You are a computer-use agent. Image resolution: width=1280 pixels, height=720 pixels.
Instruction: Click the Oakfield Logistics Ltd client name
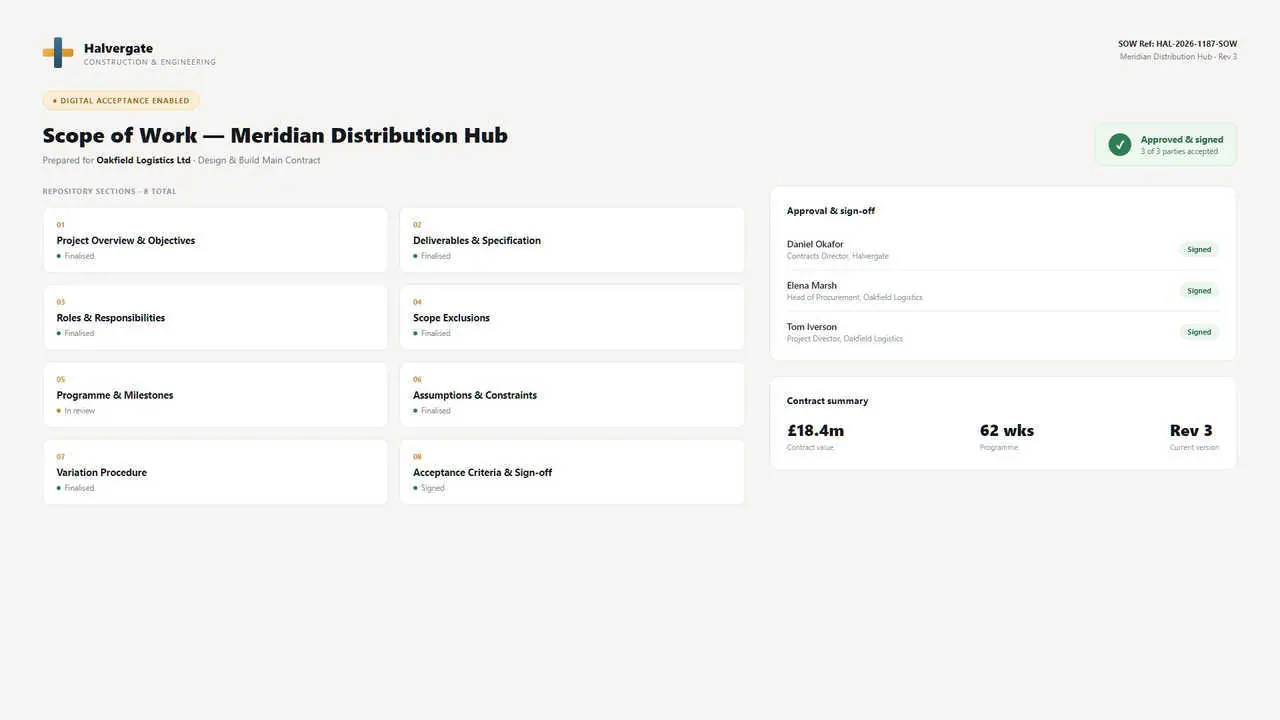143,160
